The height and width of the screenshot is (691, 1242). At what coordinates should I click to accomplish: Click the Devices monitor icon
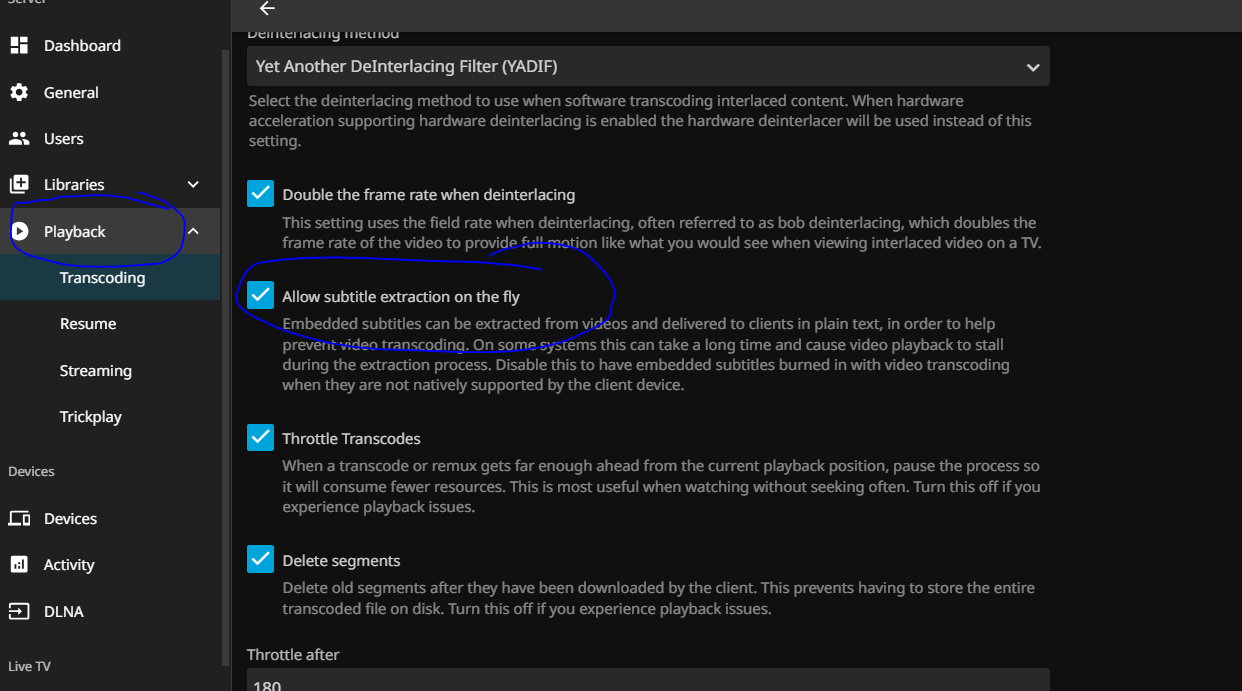coord(19,519)
